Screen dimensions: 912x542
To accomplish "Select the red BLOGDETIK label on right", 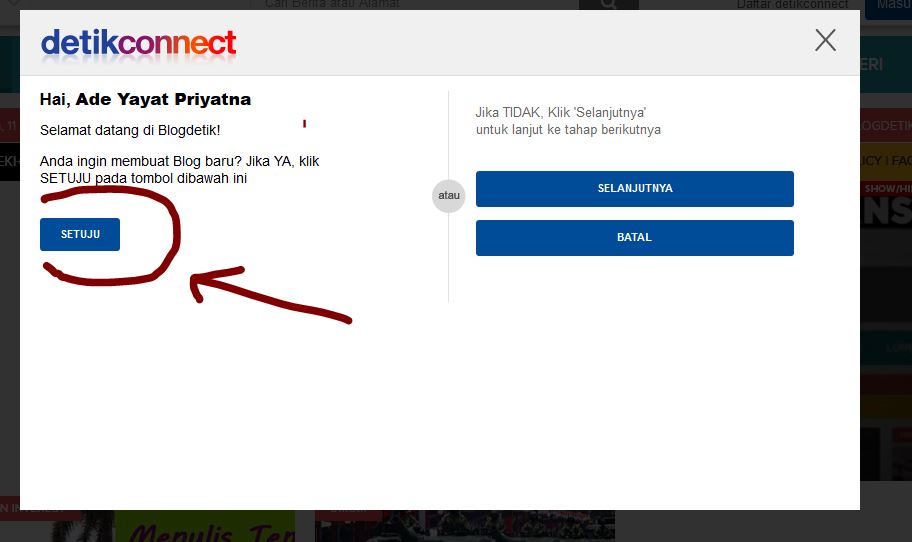I will point(886,126).
